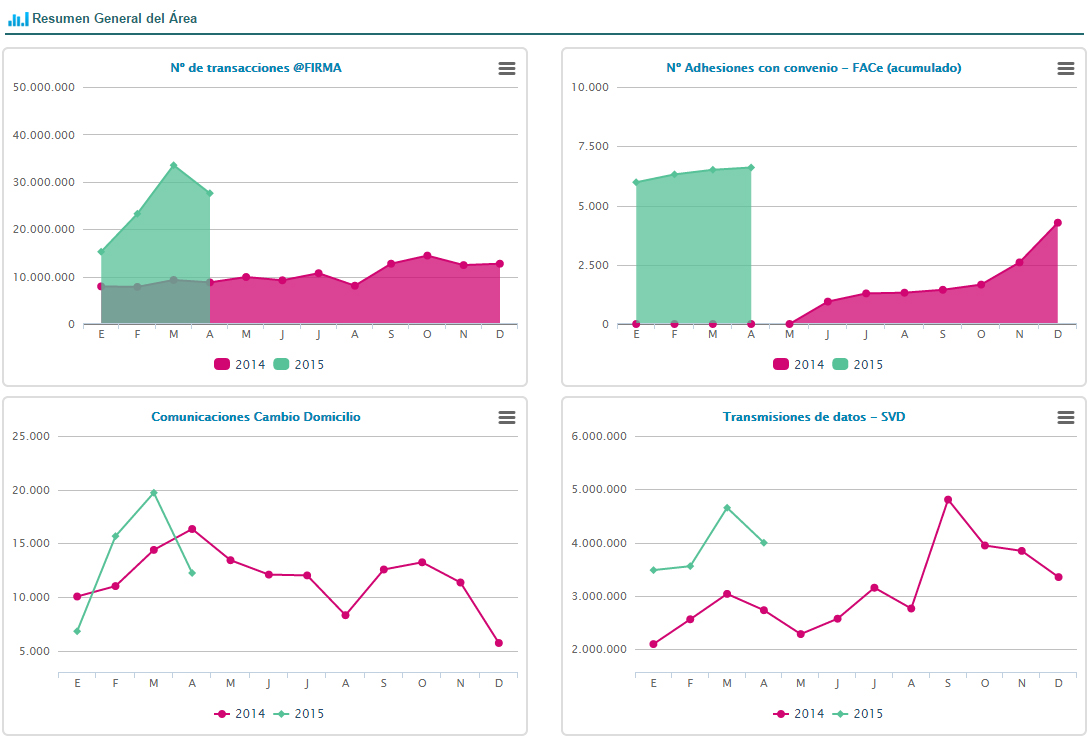The height and width of the screenshot is (750, 1088).
Task: Click the Transmisiones de datos – SVD title
Action: pyautogui.click(x=814, y=417)
